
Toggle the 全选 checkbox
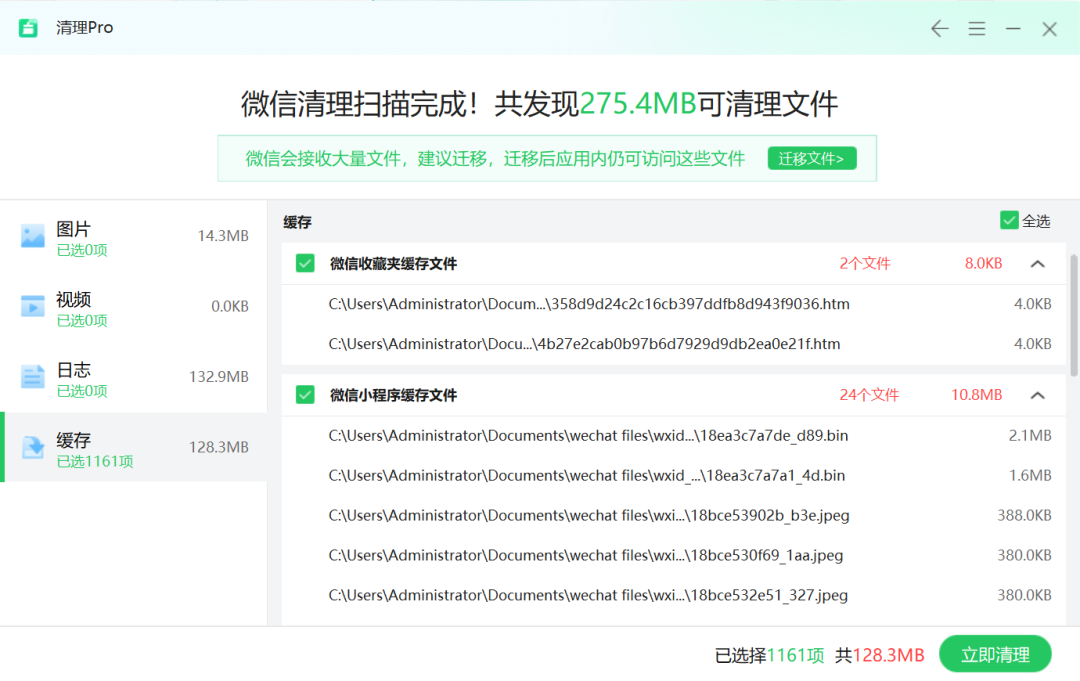click(x=1009, y=221)
